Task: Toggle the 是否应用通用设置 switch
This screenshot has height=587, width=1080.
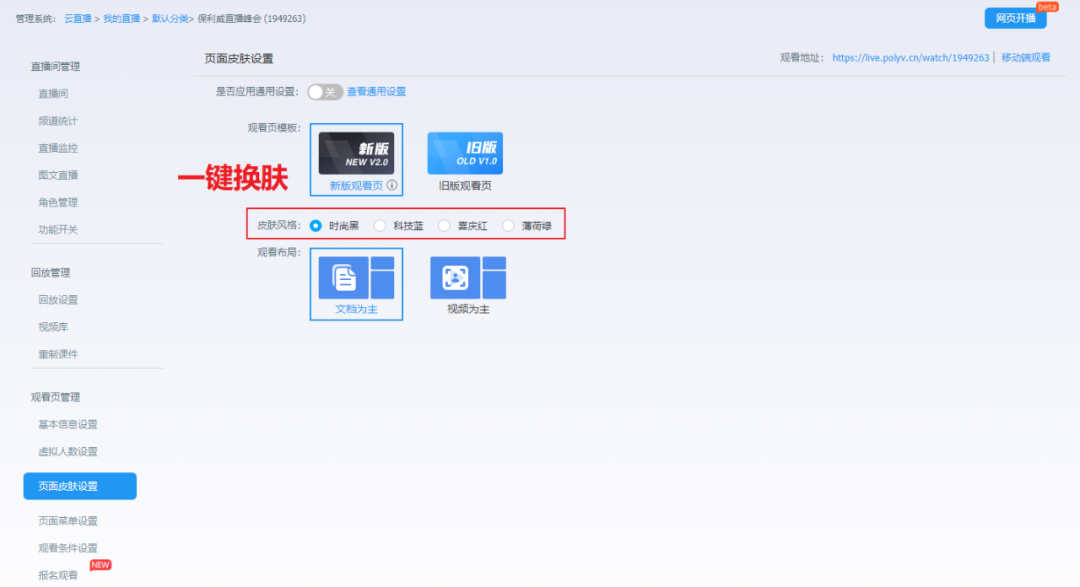Action: (x=324, y=92)
